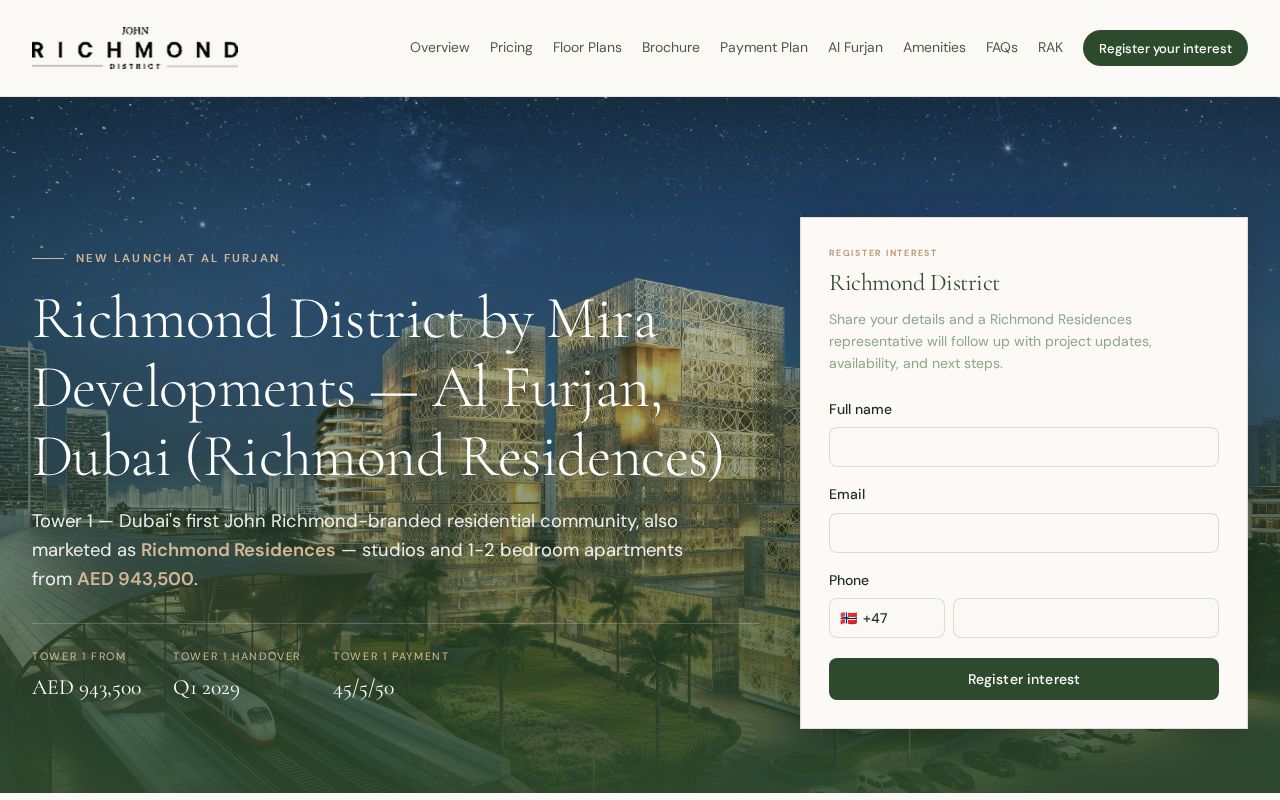Click the Richmond District form heading
The height and width of the screenshot is (800, 1280).
(x=914, y=283)
